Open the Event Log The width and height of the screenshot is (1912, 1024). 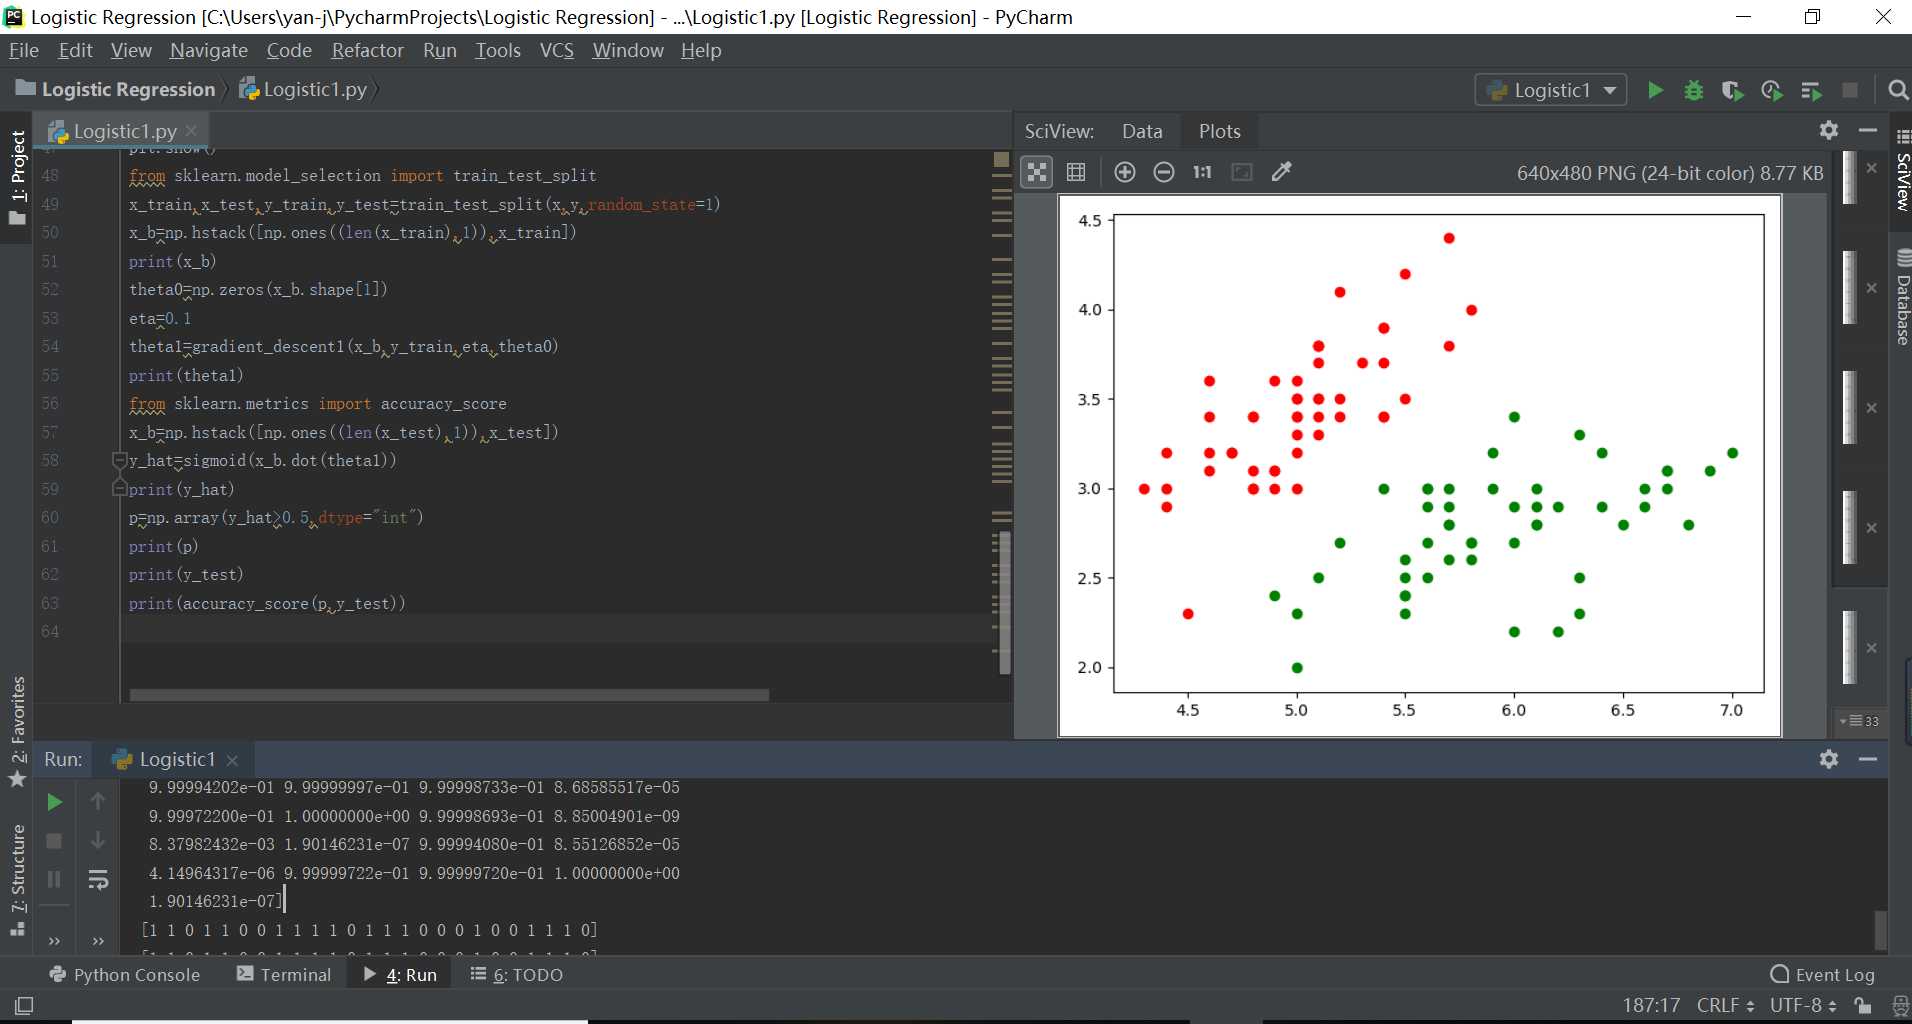(1822, 974)
